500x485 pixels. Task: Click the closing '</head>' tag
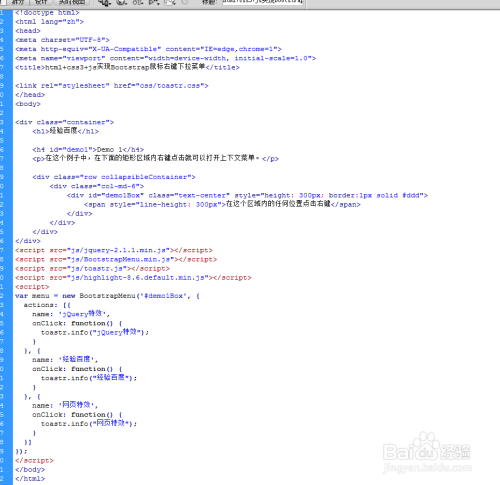(x=30, y=95)
